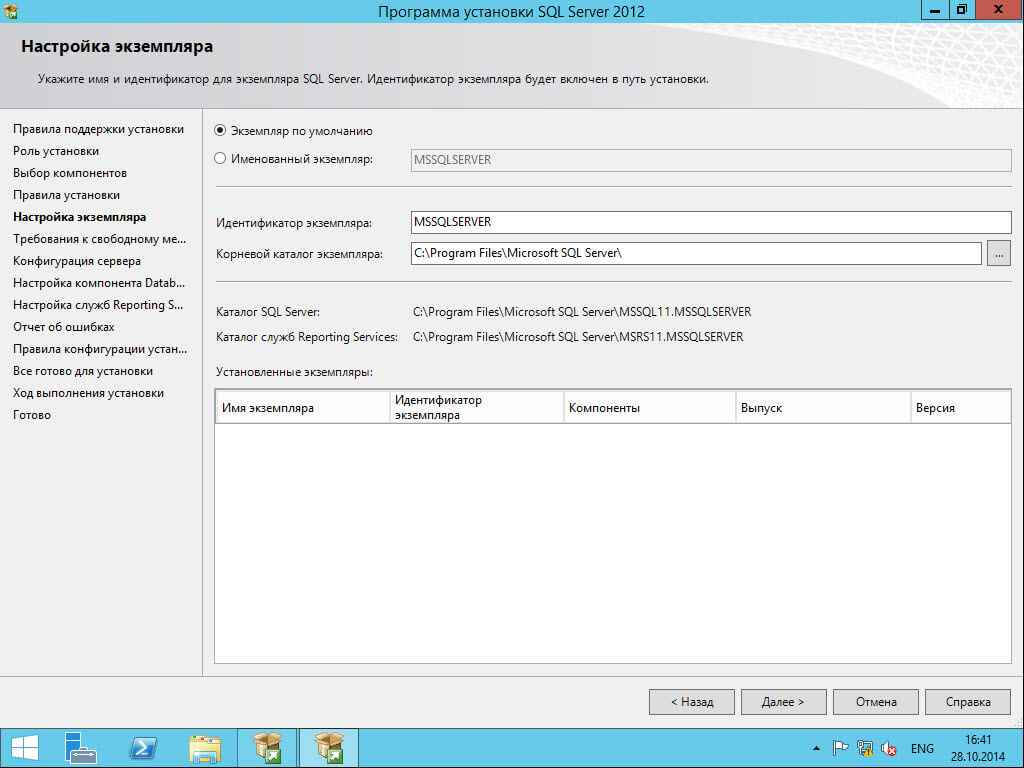Open step Правила конфигурации установки
The height and width of the screenshot is (768, 1024).
(100, 349)
